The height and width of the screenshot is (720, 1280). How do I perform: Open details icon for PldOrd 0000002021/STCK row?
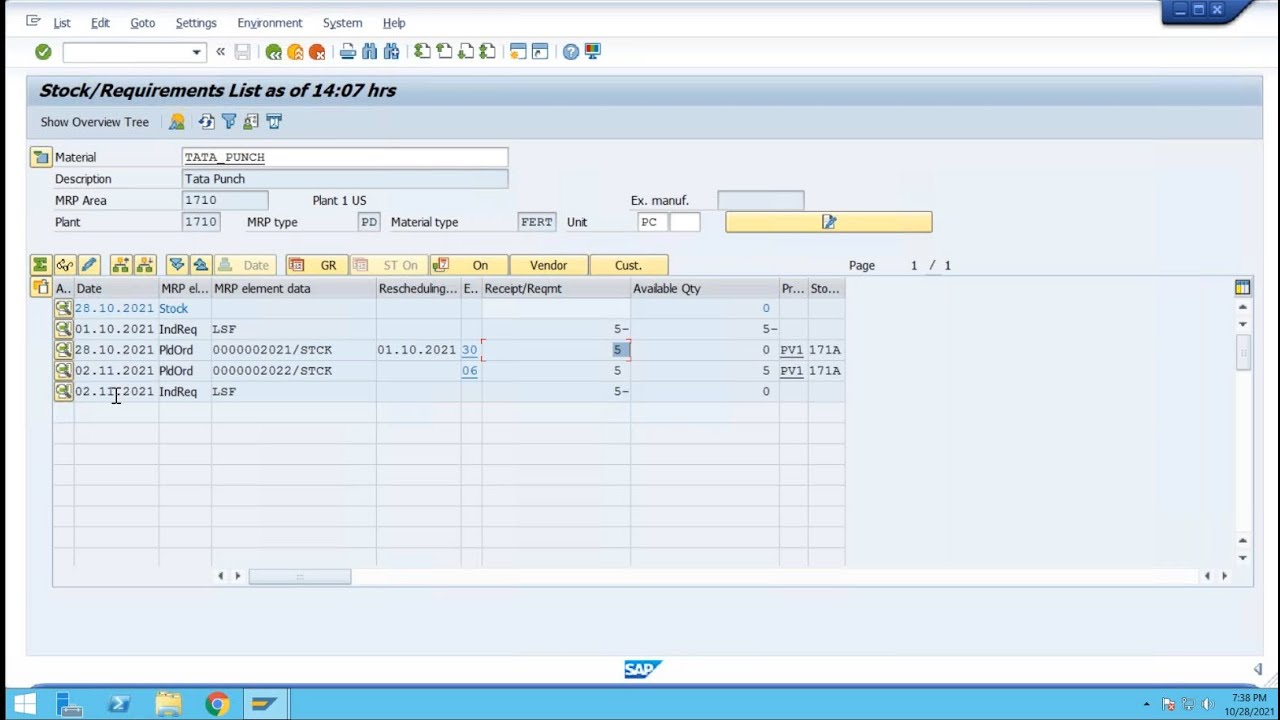click(63, 350)
